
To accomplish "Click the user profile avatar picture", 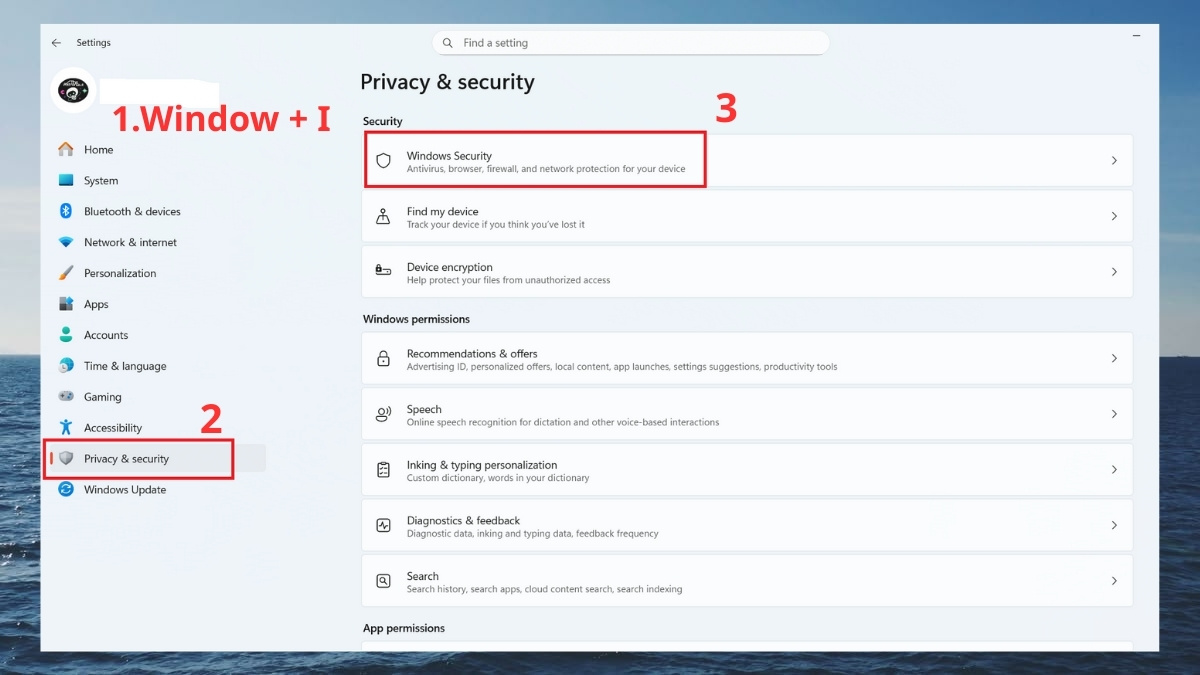I will click(73, 91).
